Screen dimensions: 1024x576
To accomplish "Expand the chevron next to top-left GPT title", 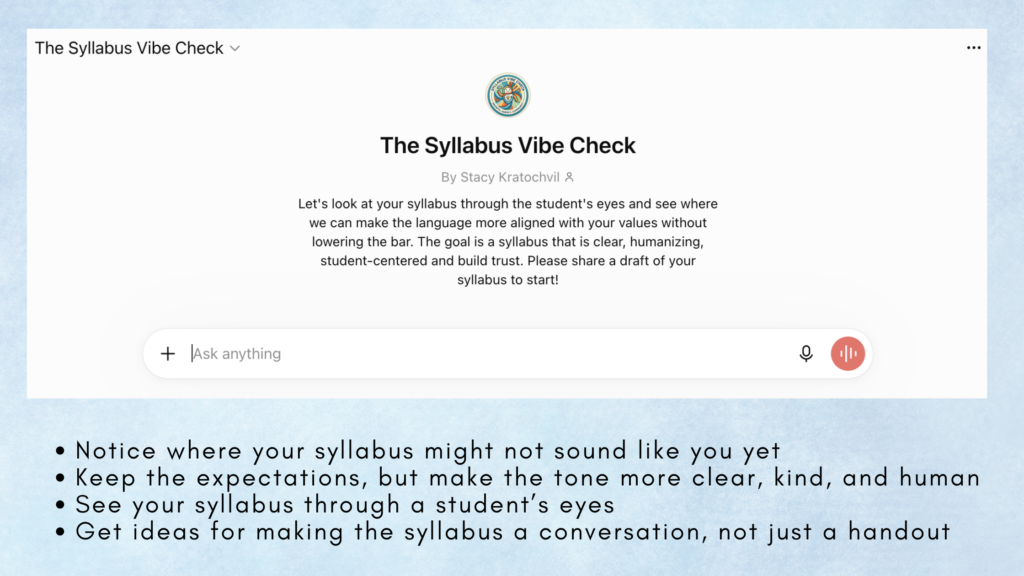I will tap(235, 48).
